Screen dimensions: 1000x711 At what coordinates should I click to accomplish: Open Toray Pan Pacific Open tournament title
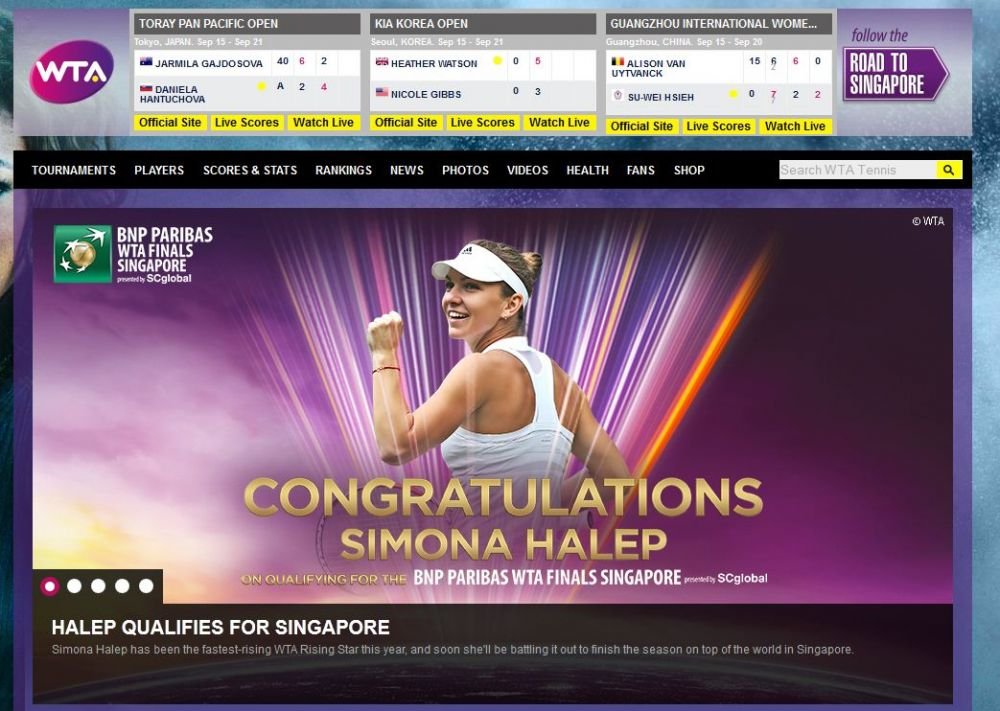[209, 24]
